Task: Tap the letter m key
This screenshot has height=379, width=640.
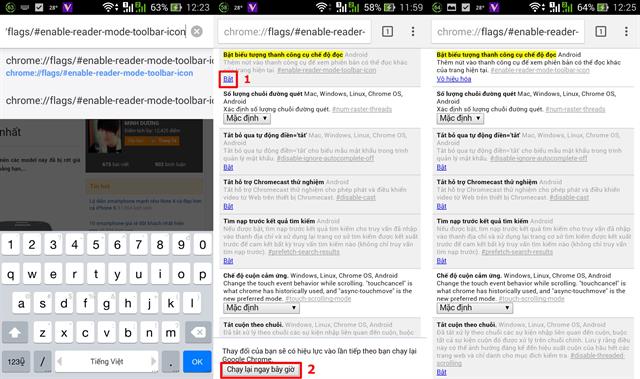Action: (171, 332)
